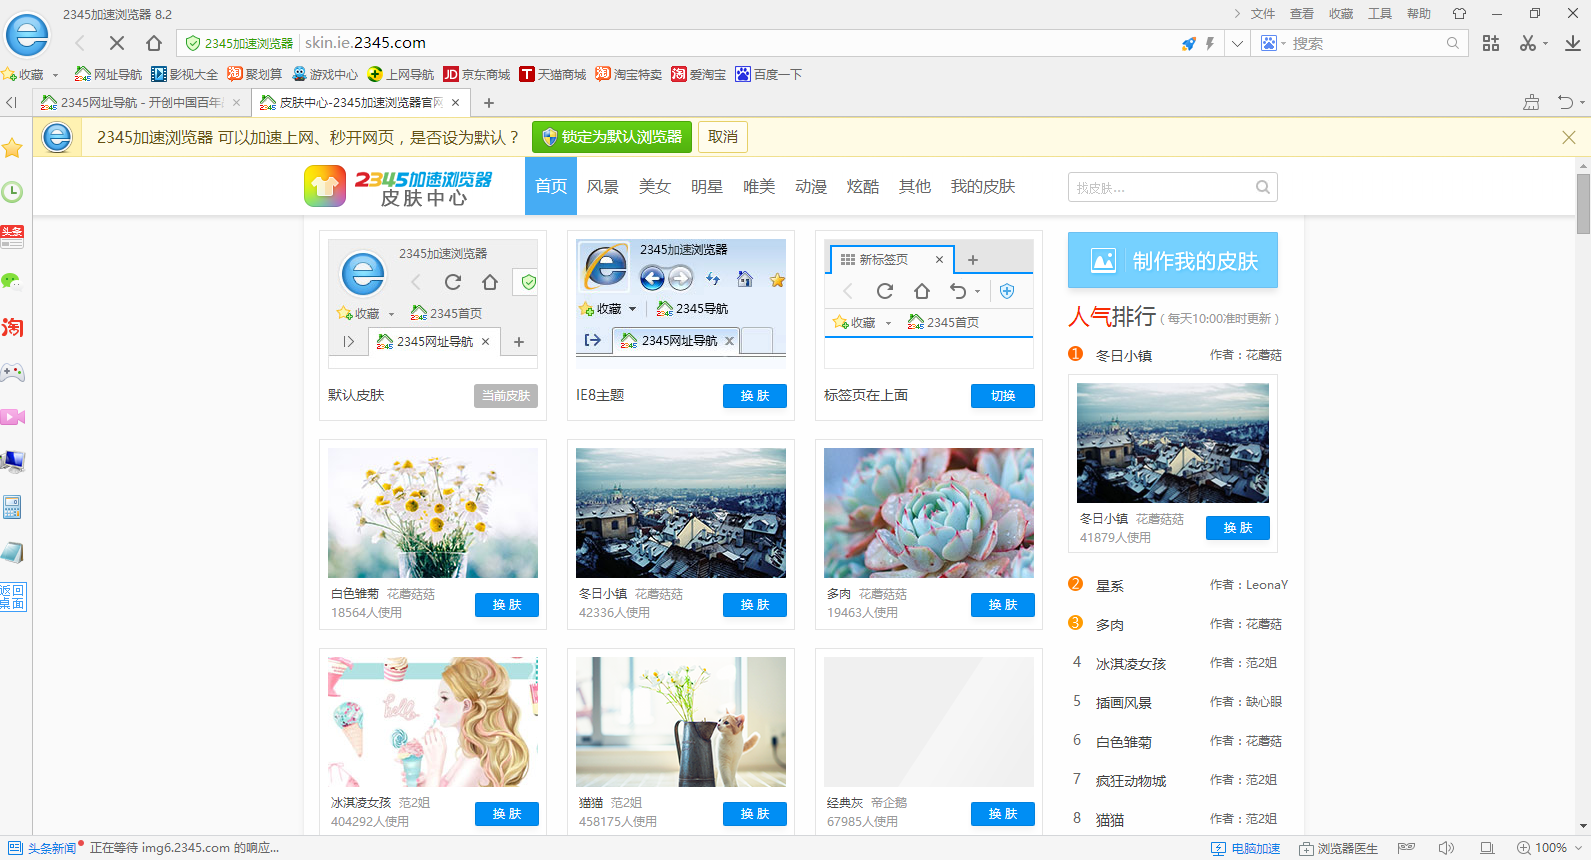1591x860 pixels.
Task: Open the apps grid toolbar icon
Action: [1491, 43]
